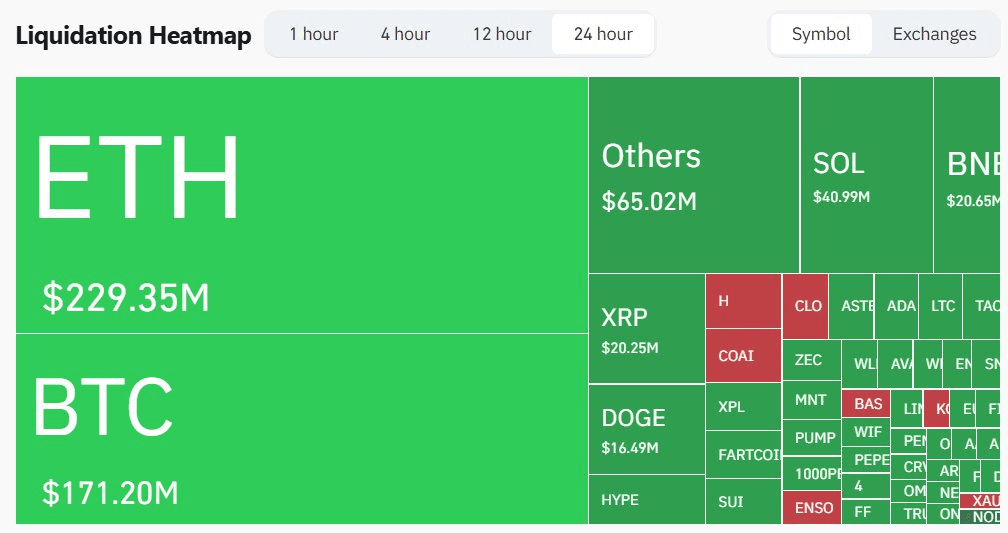Switch heatmap view to Exchanges

pos(934,34)
